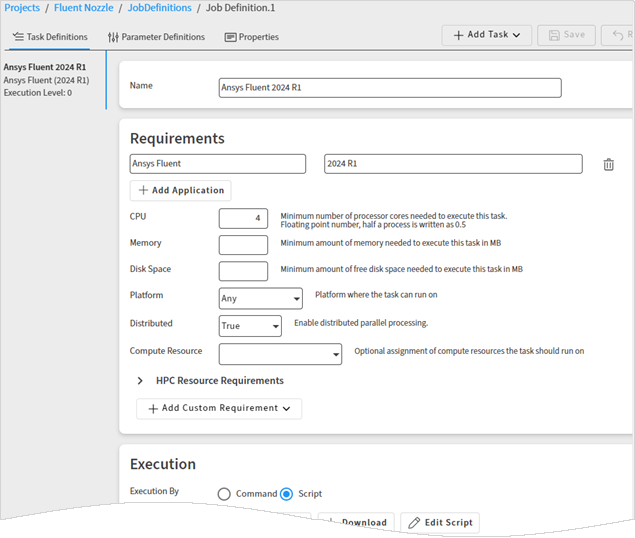Click the Download button

tap(356, 523)
